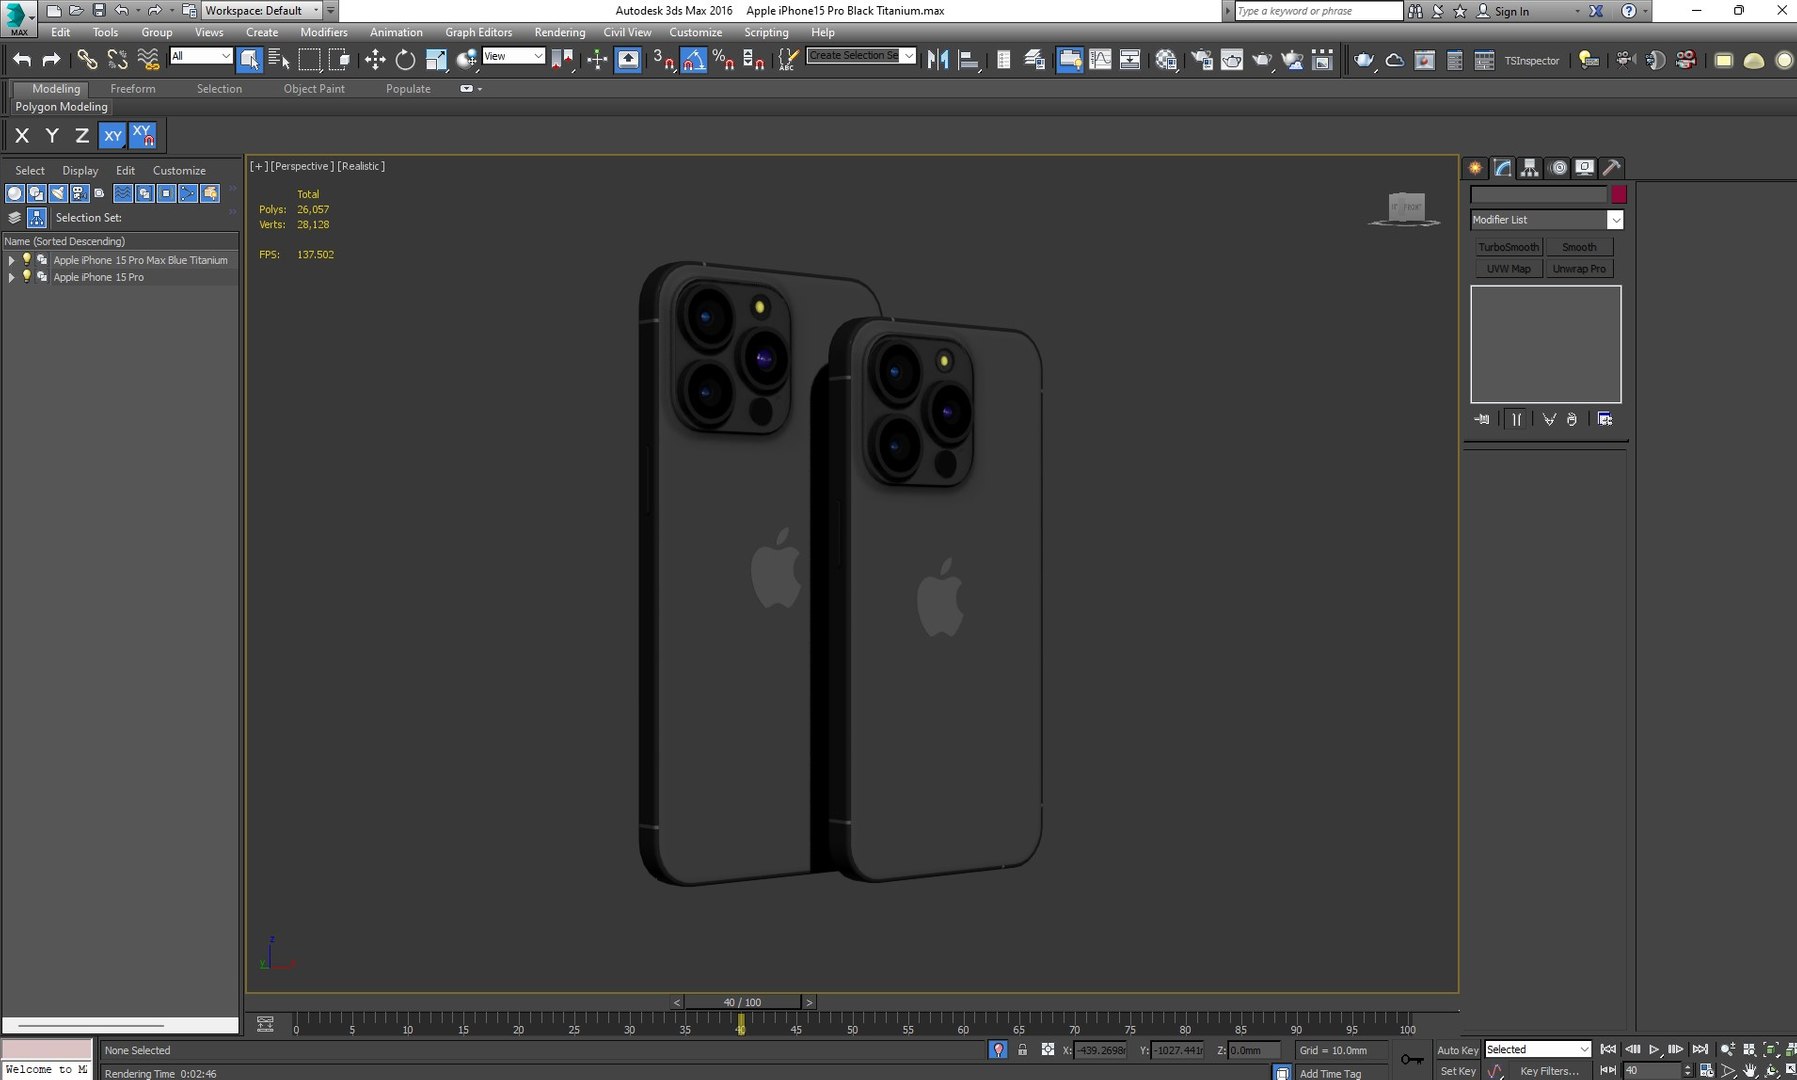Switch to the Object Paint ribbon tab
This screenshot has height=1080, width=1797.
point(314,89)
